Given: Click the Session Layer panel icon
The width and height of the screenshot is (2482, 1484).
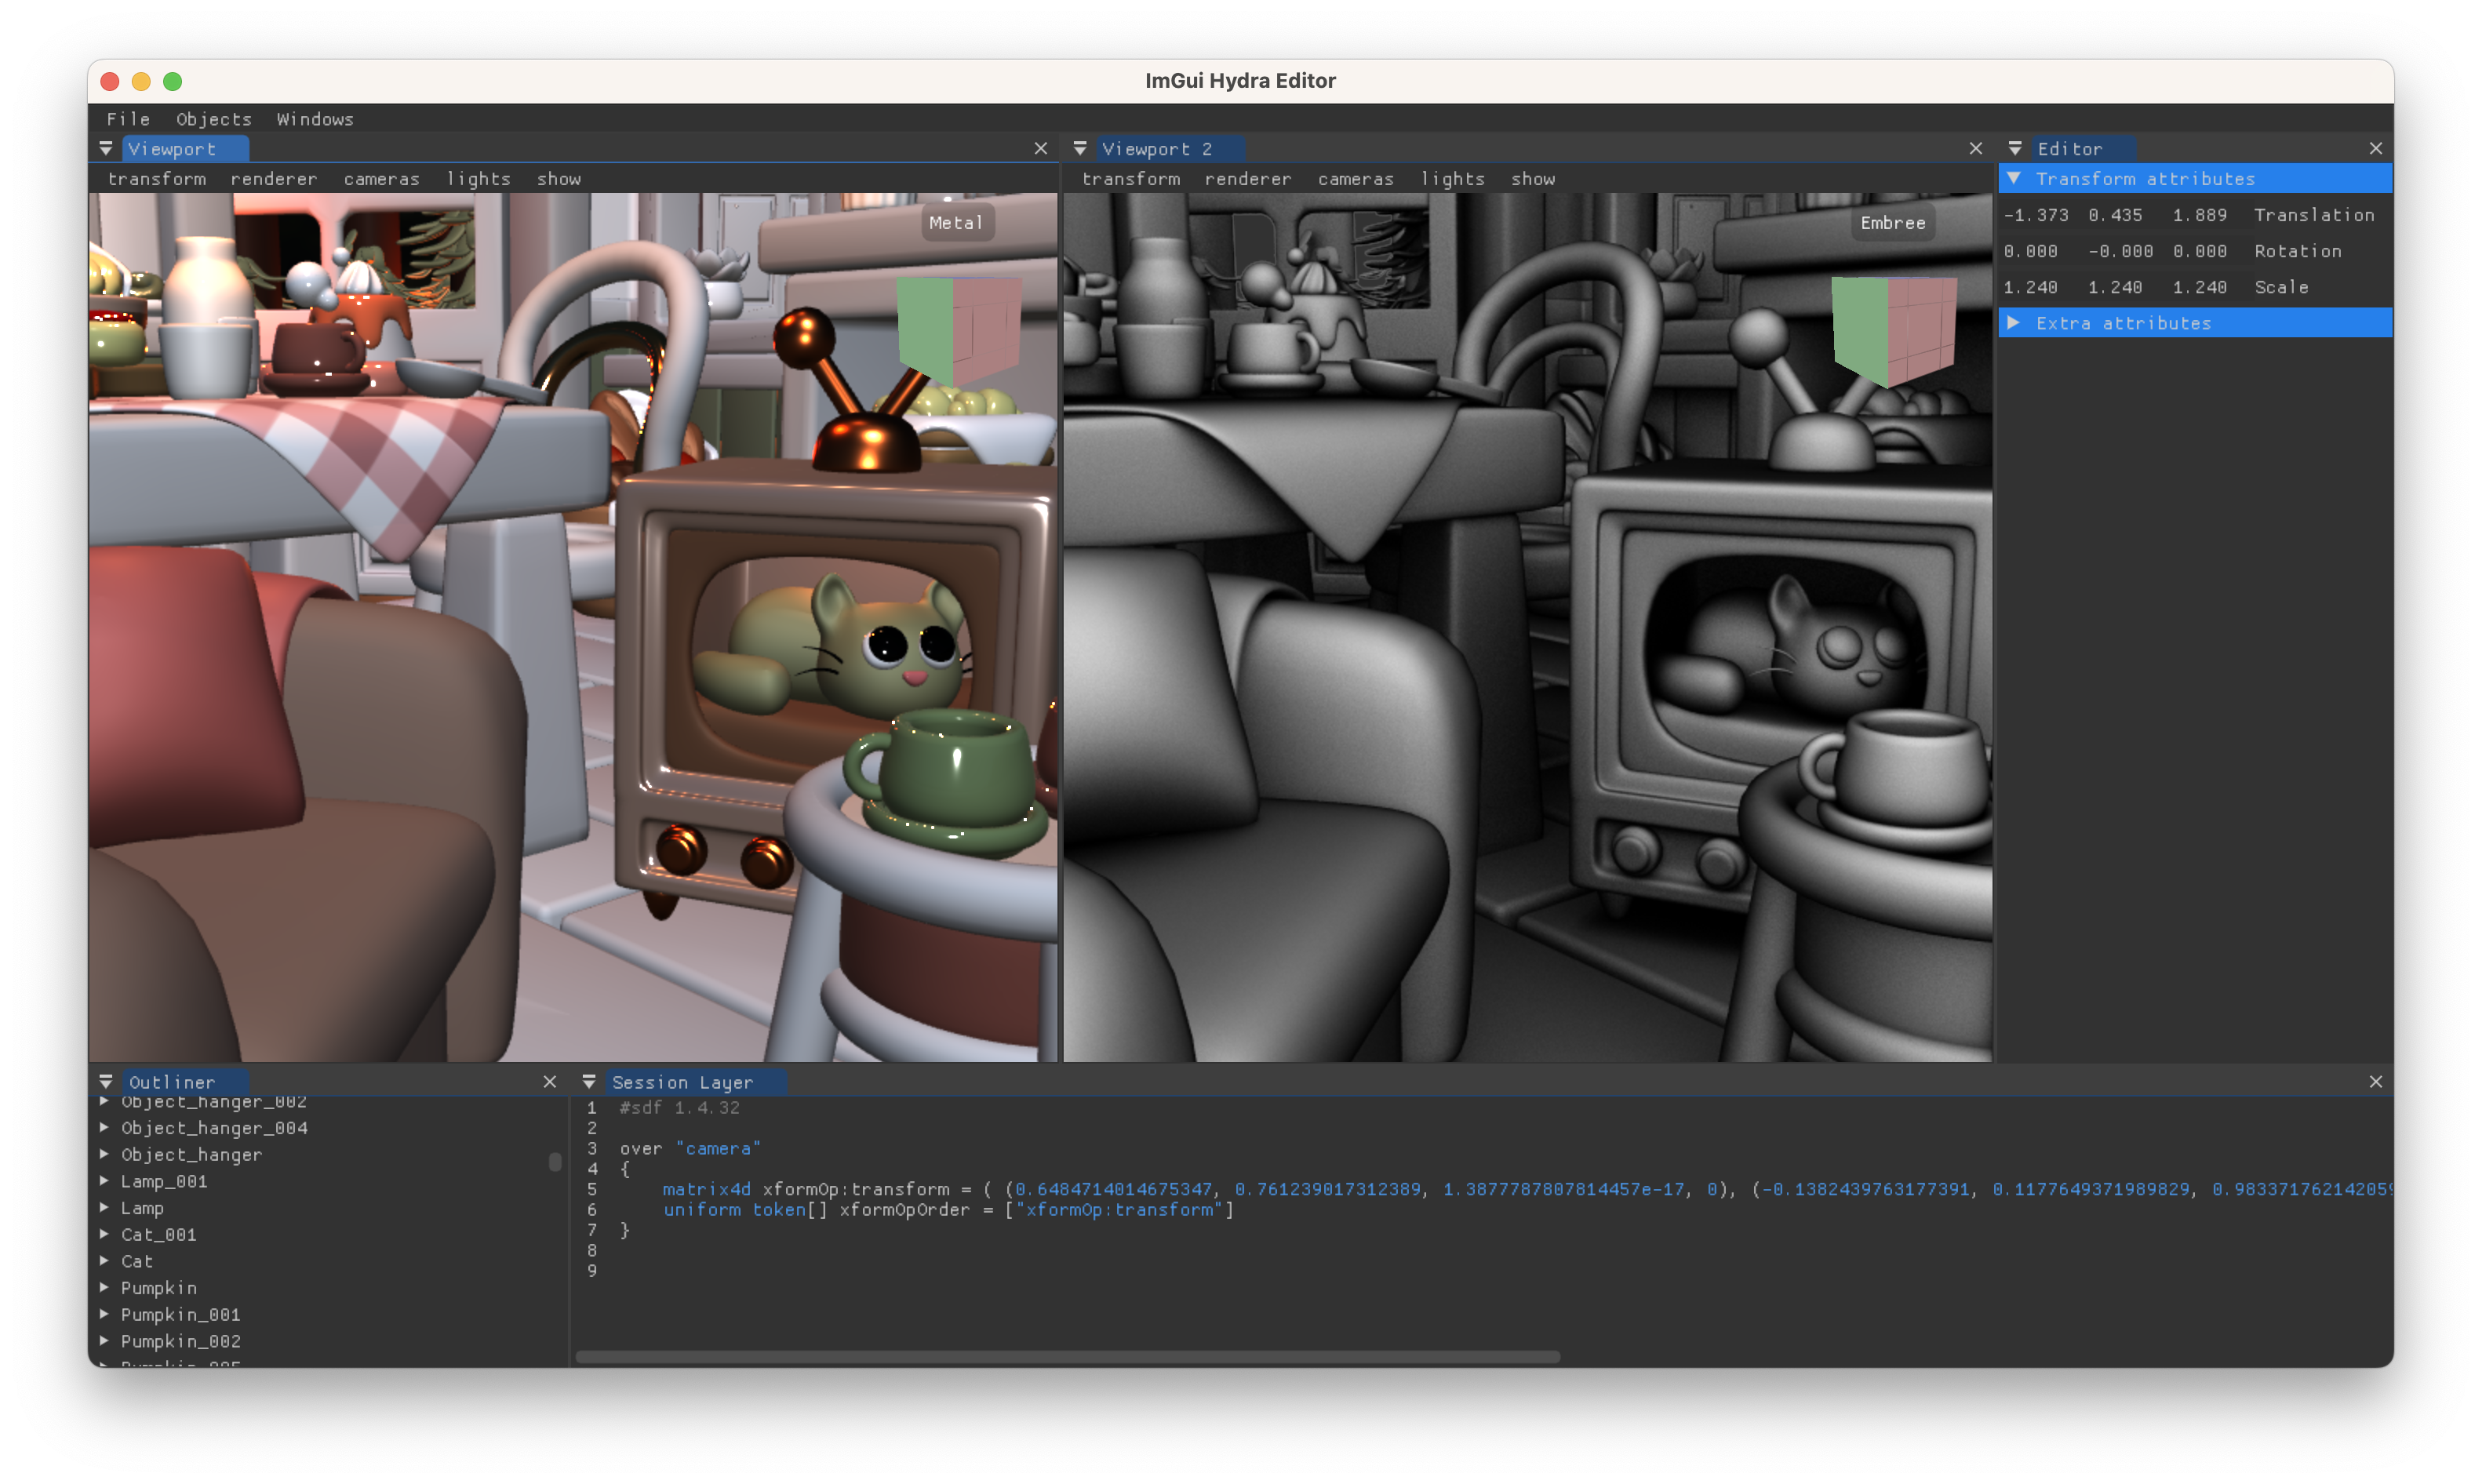Looking at the screenshot, I should click(590, 1079).
